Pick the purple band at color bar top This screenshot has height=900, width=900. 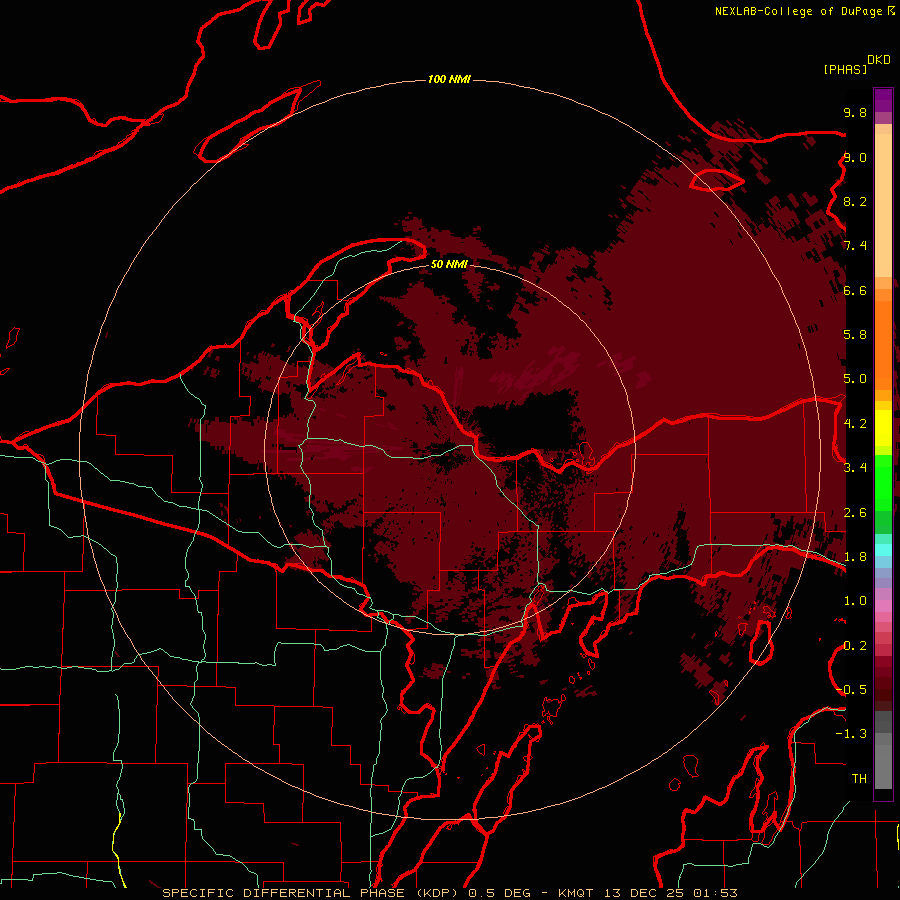tap(883, 100)
